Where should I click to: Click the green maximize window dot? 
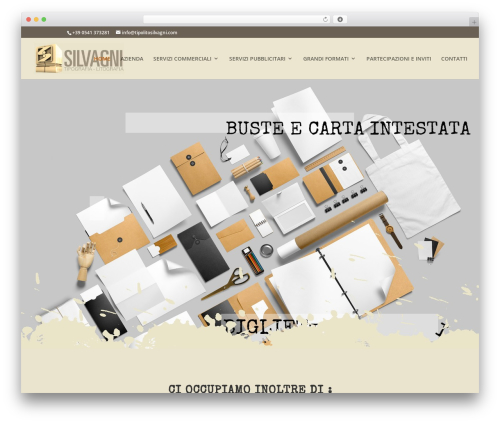click(x=44, y=20)
